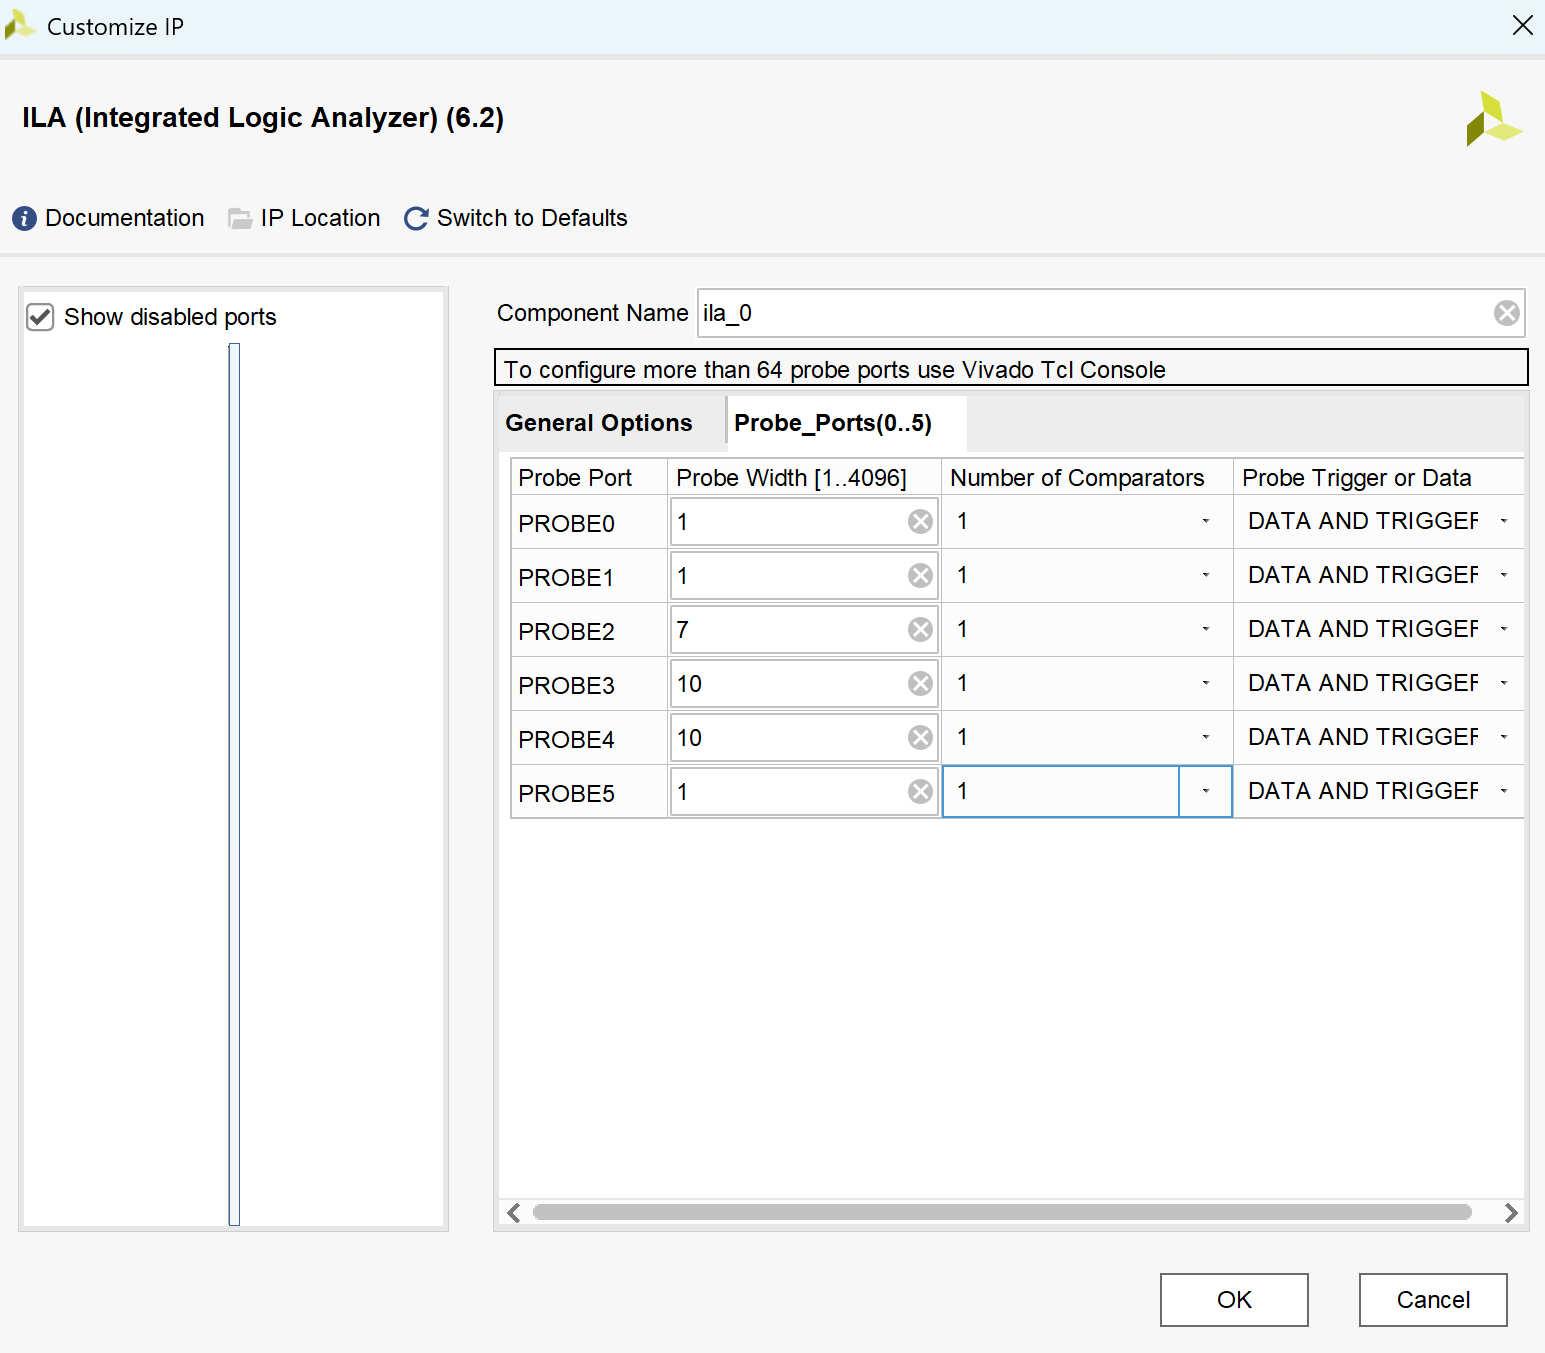Screen dimensions: 1545x1353
Task: Close the Customize IP dialog
Action: click(x=1522, y=25)
